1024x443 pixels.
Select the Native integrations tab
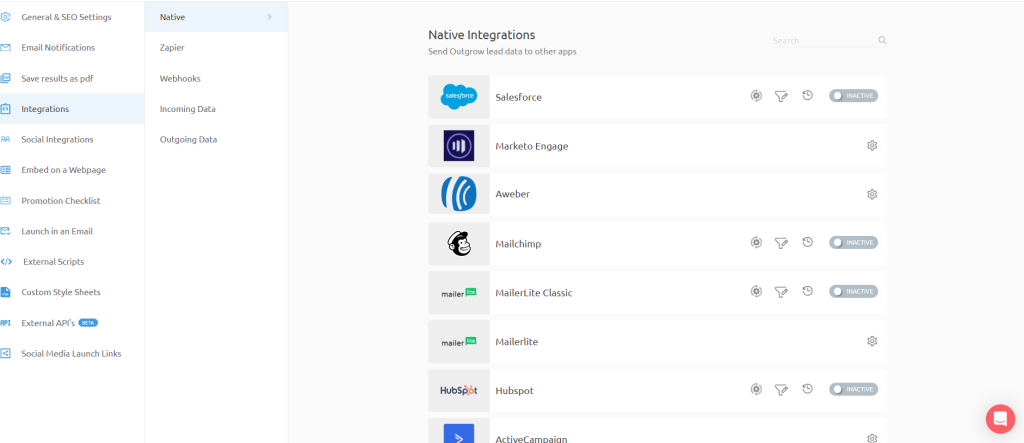point(216,17)
